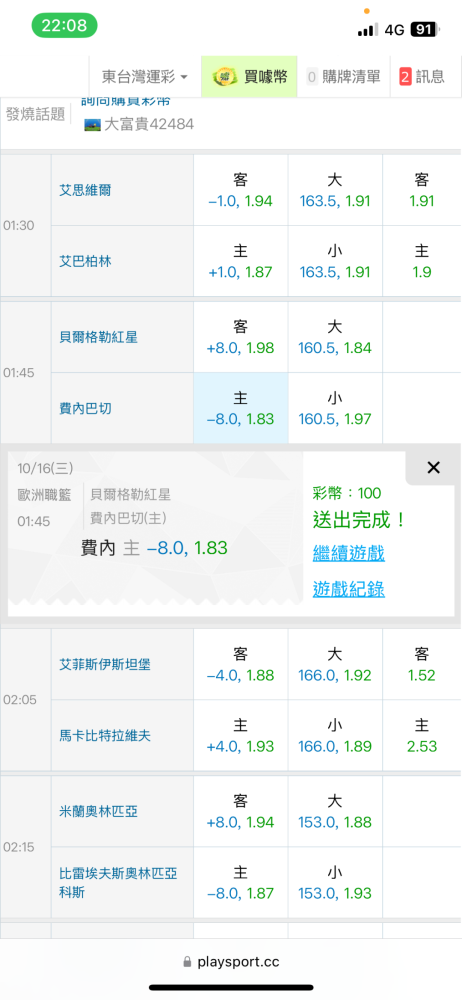The image size is (462, 1000).
Task: Click 遊戲紀錄 link
Action: (x=348, y=590)
